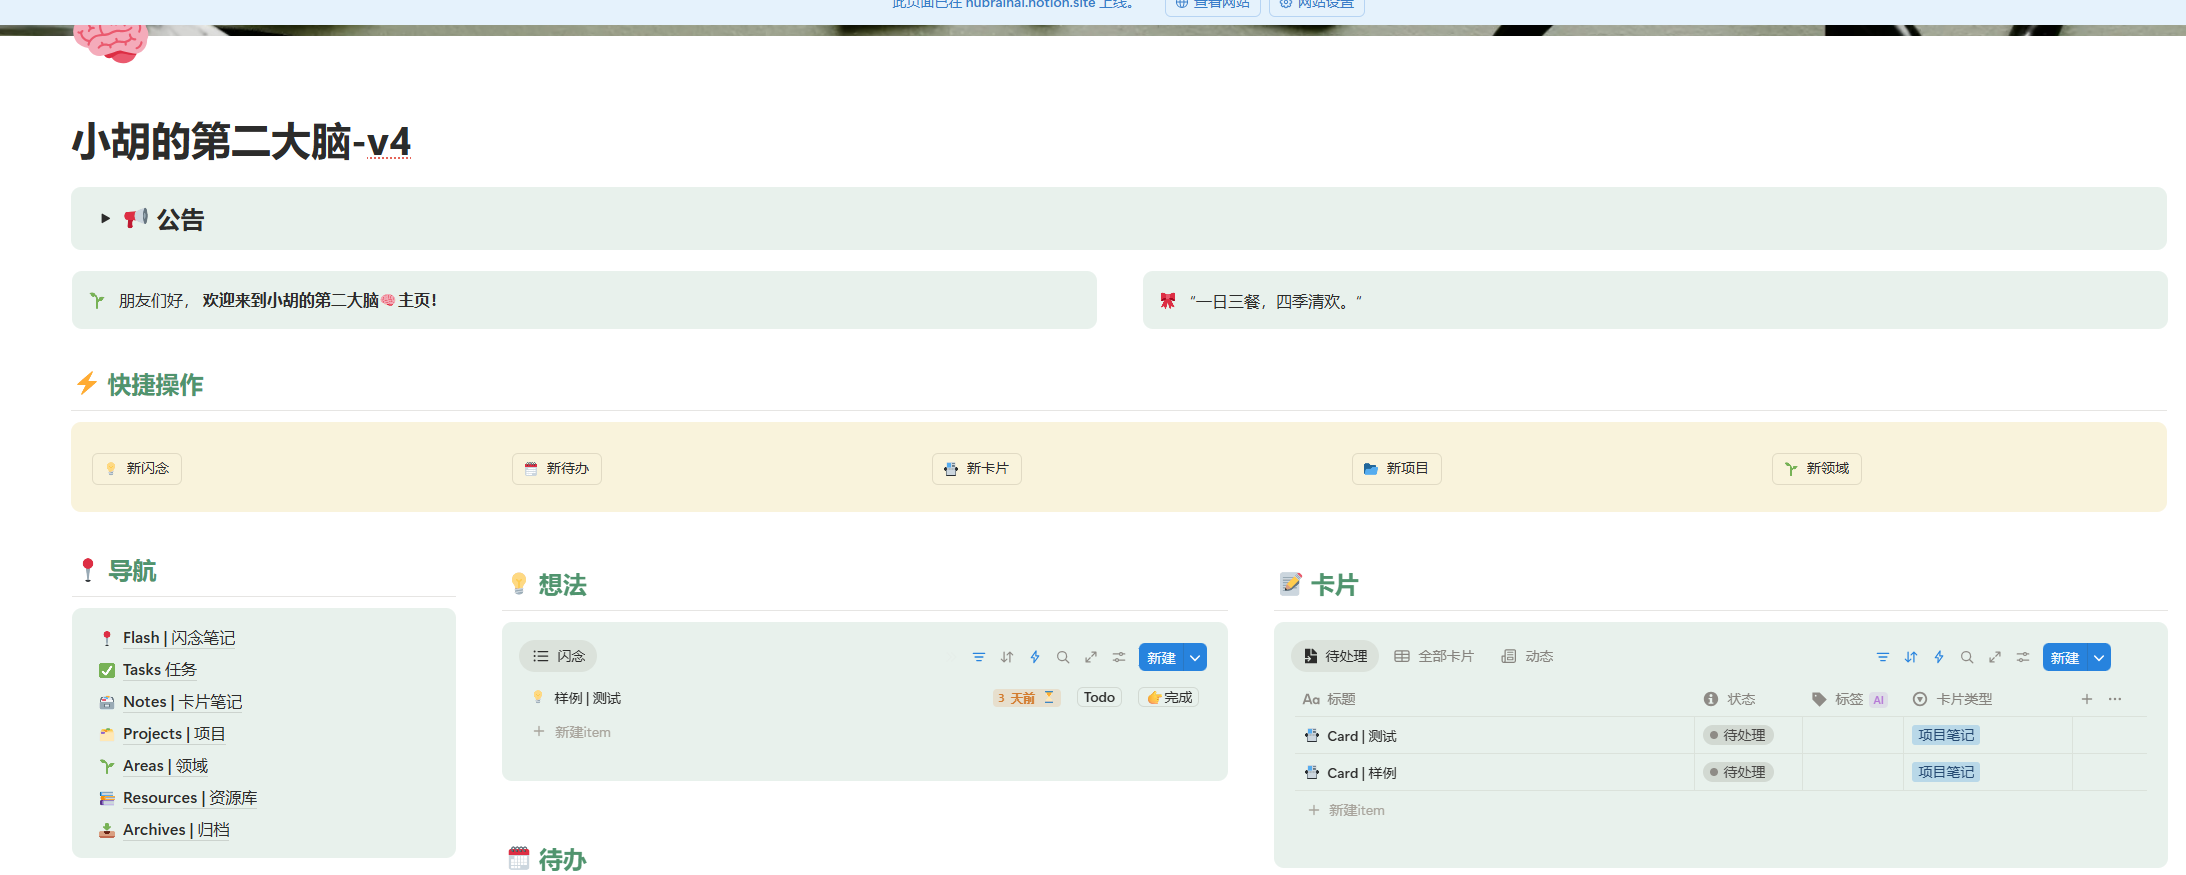Click the brain page icon
Image resolution: width=2186 pixels, height=875 pixels.
point(110,44)
